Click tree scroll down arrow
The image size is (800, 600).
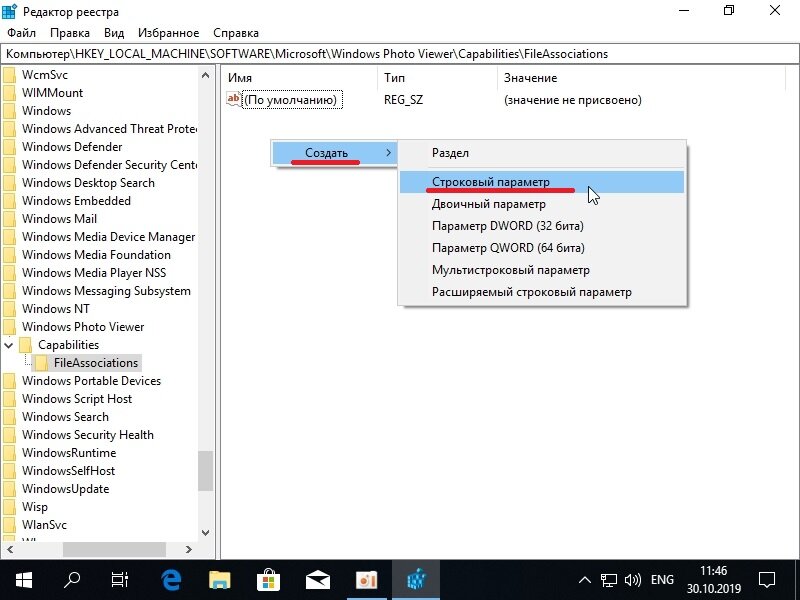click(206, 533)
